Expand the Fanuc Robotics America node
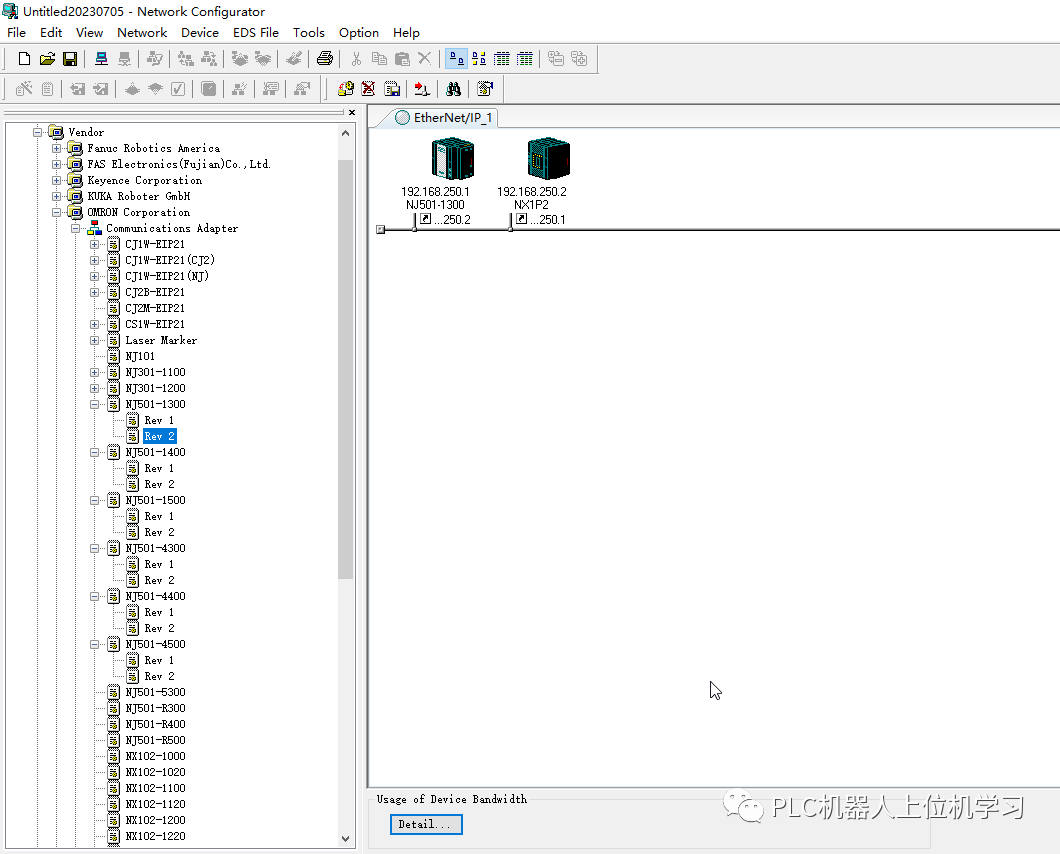Viewport: 1060px width, 854px height. point(57,148)
